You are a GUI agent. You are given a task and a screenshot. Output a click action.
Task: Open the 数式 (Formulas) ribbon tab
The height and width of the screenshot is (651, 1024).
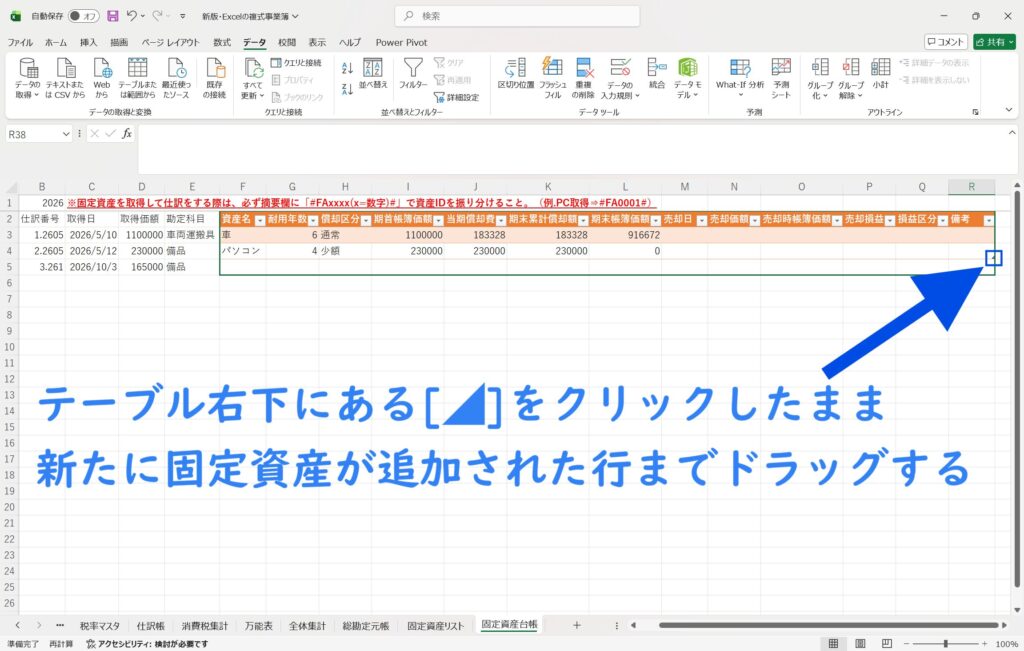(x=222, y=42)
